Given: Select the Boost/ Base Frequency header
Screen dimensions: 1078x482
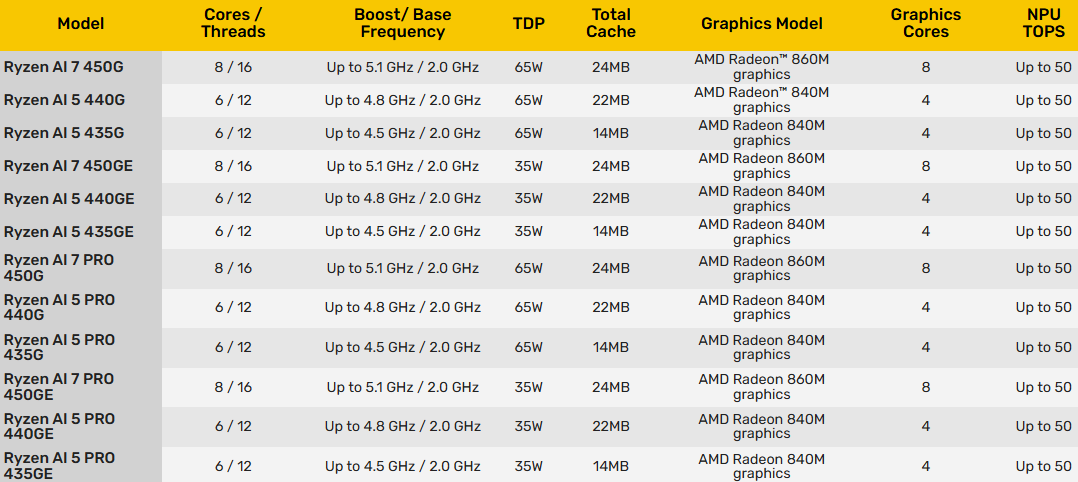Looking at the screenshot, I should tap(402, 23).
